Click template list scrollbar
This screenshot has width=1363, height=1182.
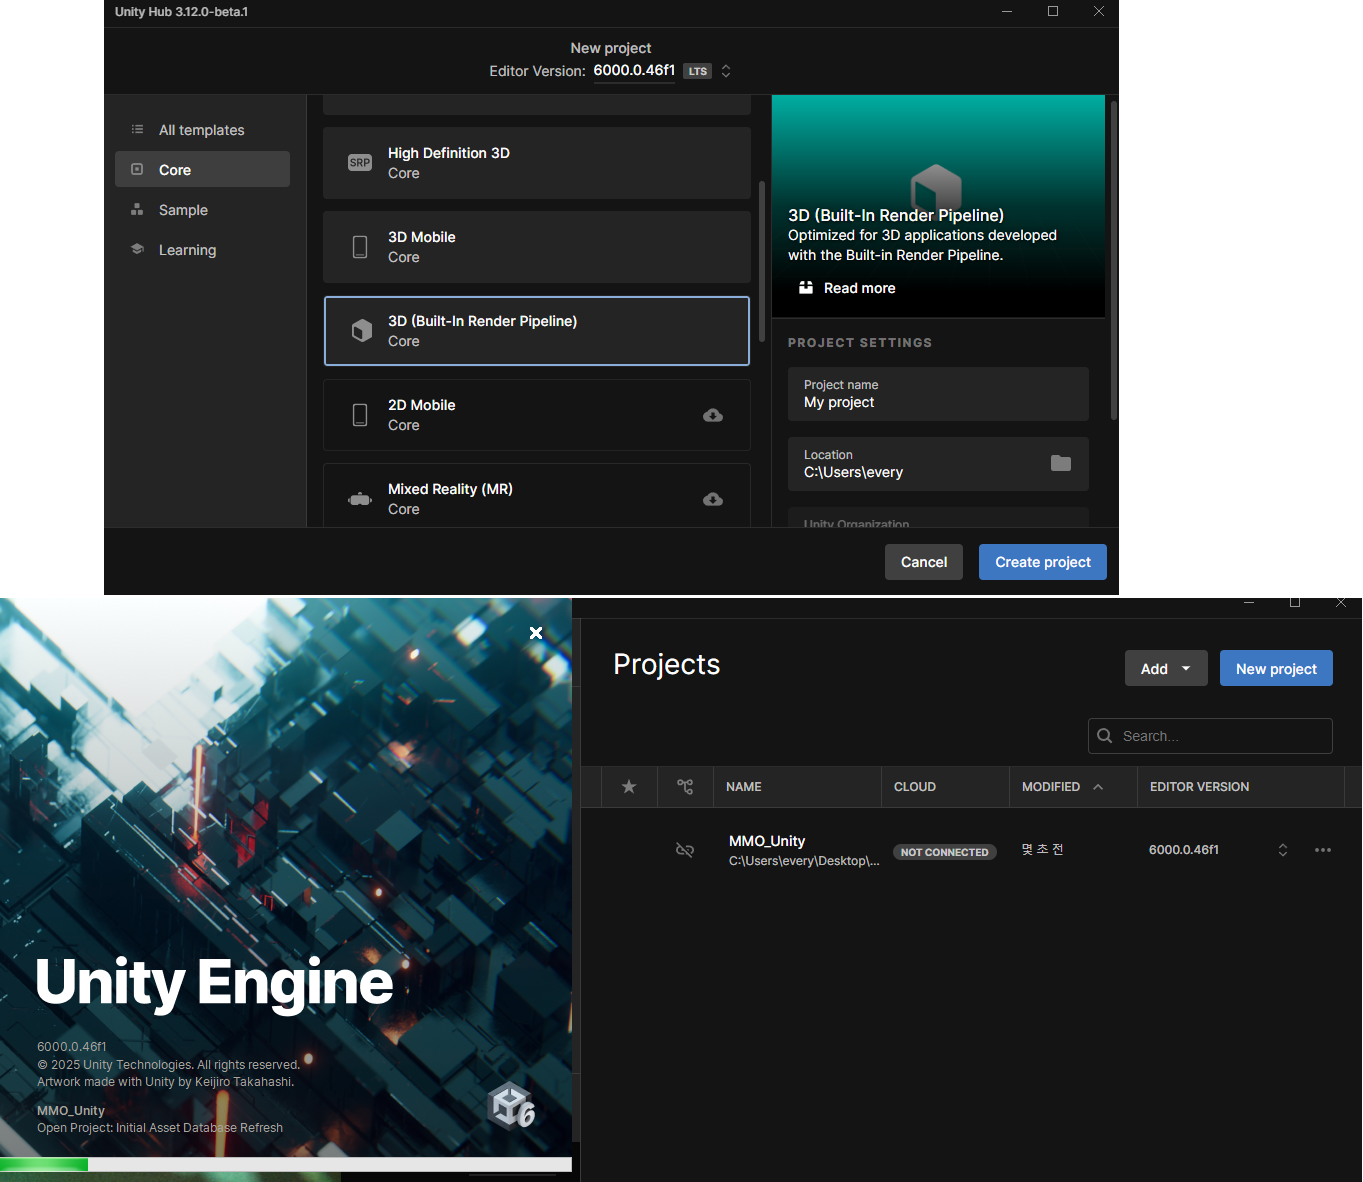point(762,261)
